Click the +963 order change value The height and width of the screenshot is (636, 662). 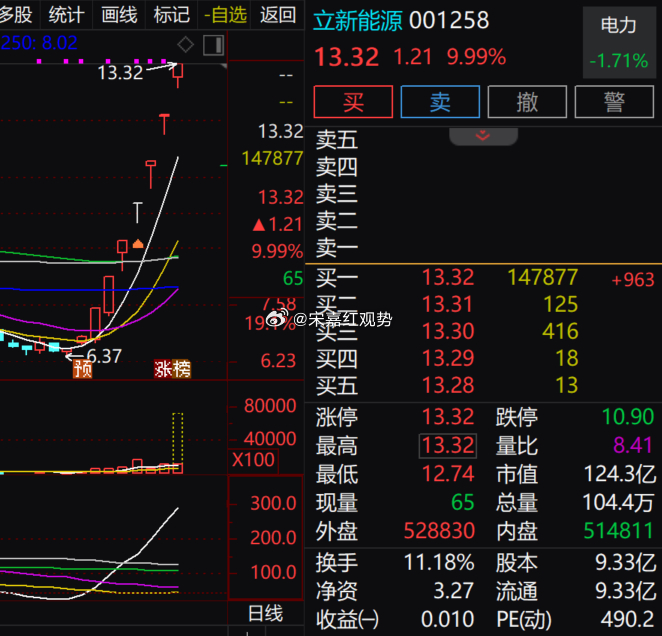tap(633, 280)
